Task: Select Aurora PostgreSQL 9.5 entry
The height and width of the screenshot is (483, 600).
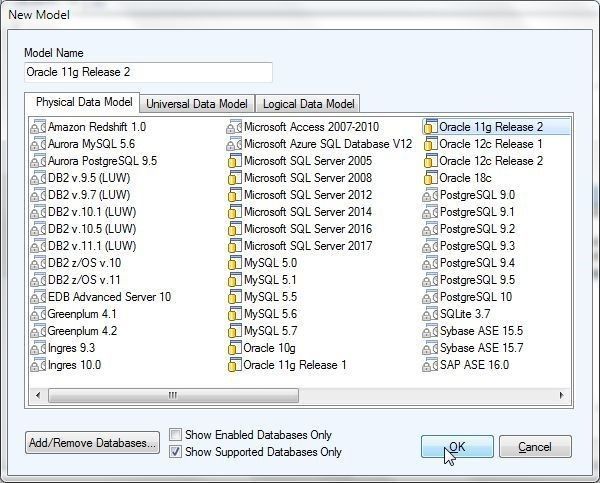Action: pyautogui.click(x=94, y=161)
